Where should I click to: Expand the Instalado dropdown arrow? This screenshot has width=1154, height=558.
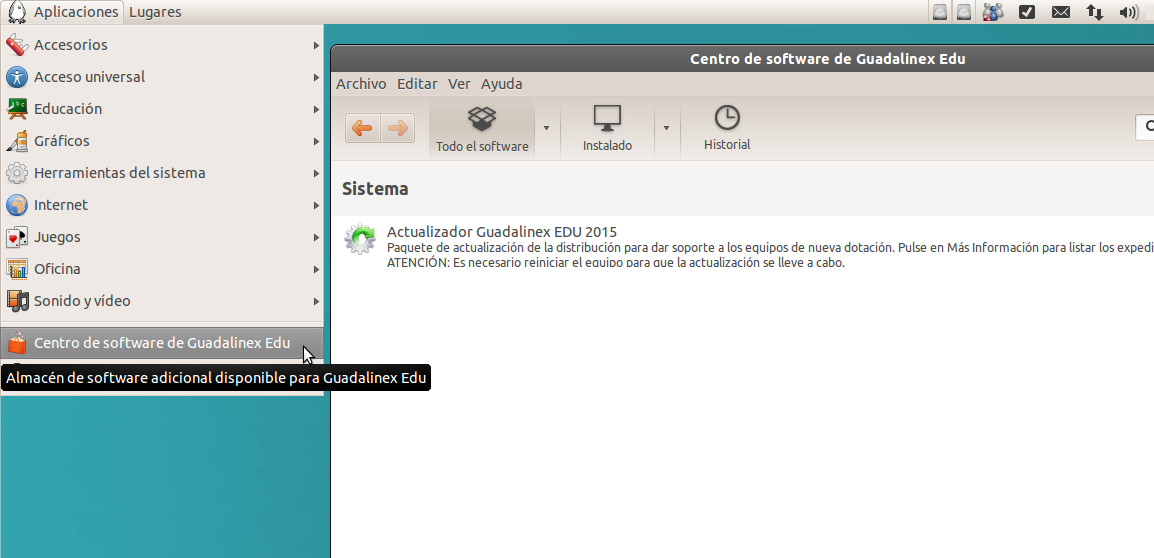(x=666, y=128)
